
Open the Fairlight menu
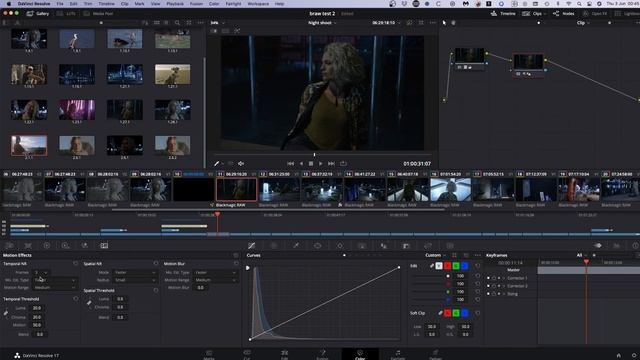click(233, 4)
